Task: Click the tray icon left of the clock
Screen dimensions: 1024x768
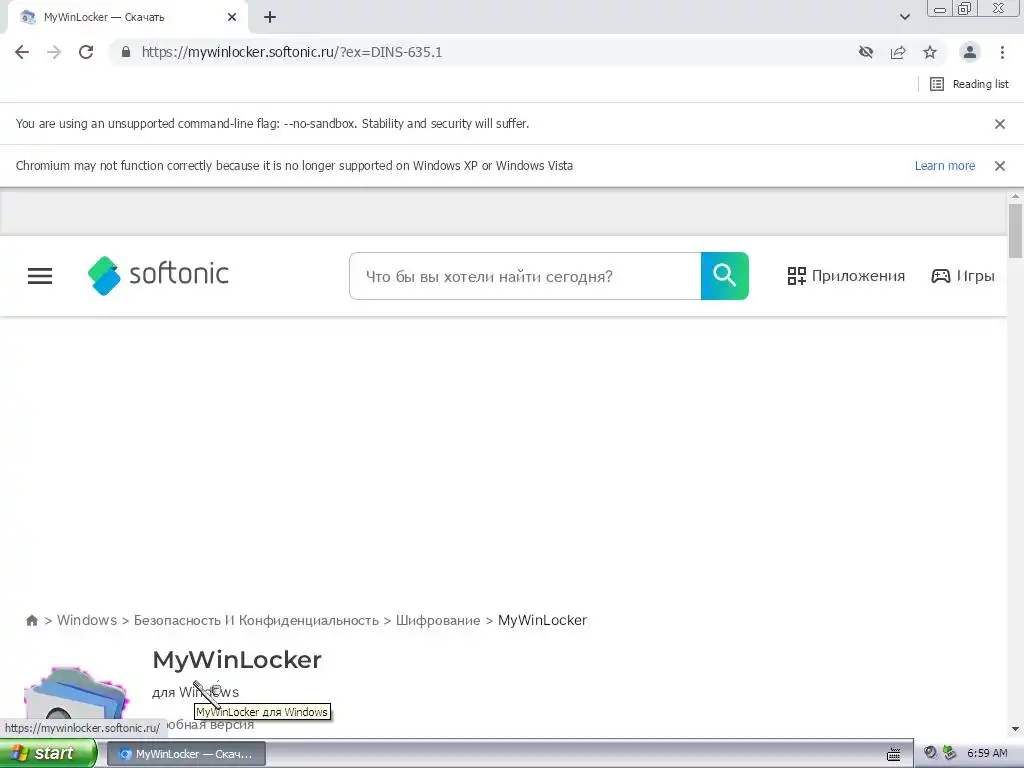Action: pyautogui.click(x=950, y=753)
